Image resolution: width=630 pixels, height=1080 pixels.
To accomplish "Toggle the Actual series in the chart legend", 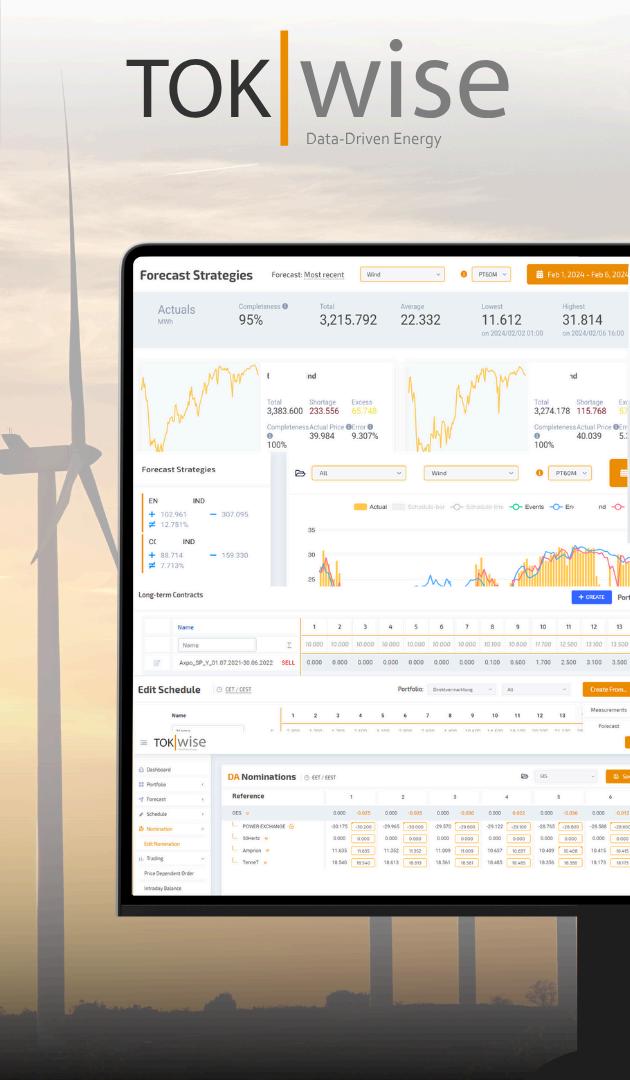I will [370, 507].
